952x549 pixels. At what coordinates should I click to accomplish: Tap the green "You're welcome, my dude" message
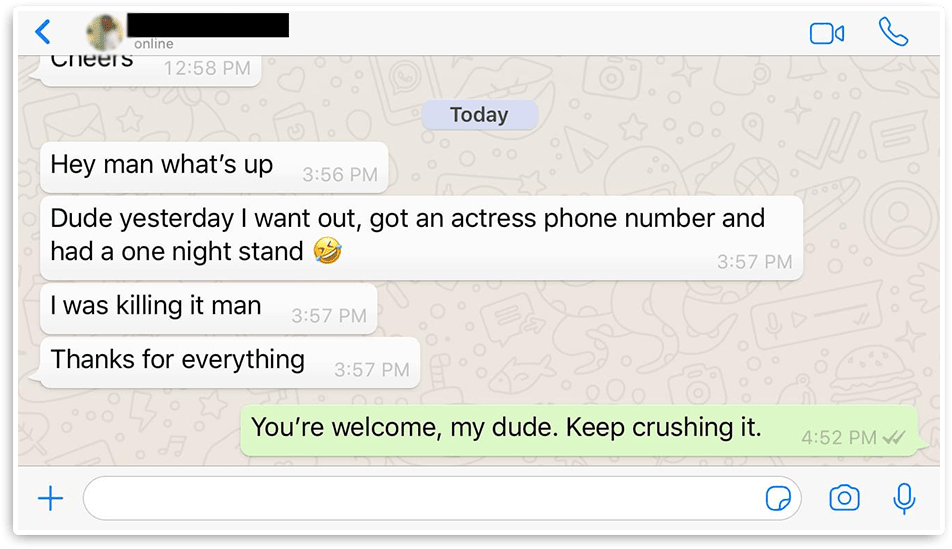coord(579,430)
